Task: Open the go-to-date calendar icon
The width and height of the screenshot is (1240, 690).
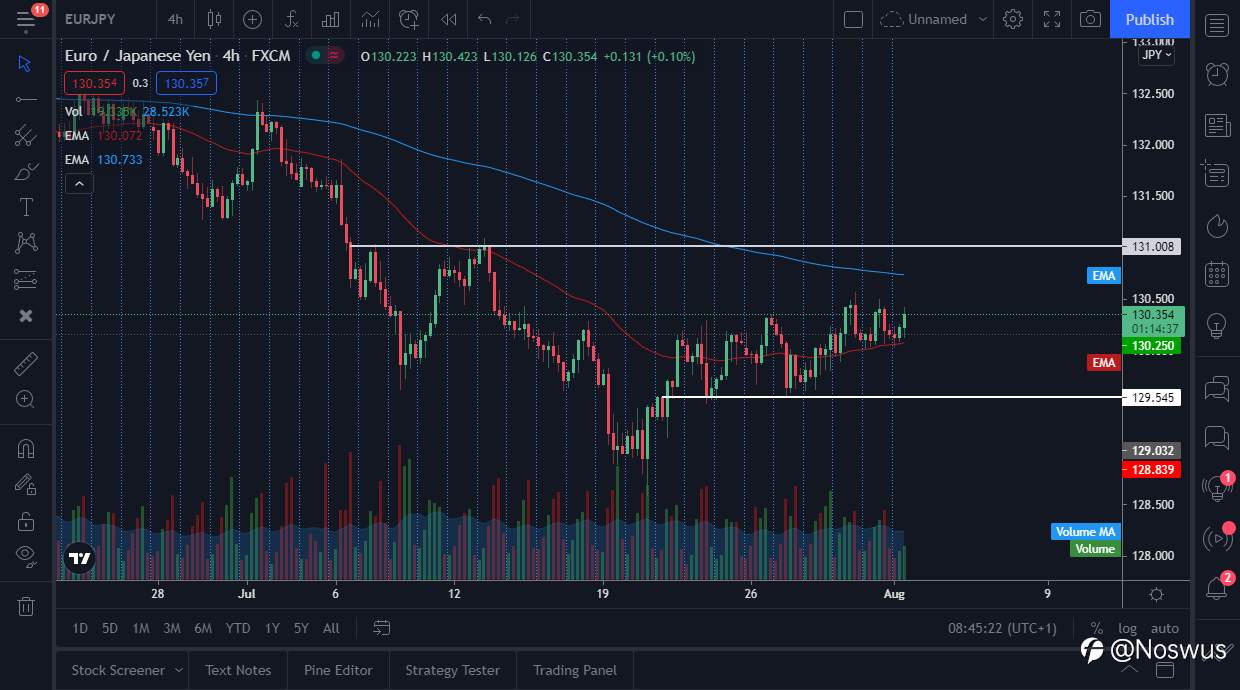Action: click(382, 628)
